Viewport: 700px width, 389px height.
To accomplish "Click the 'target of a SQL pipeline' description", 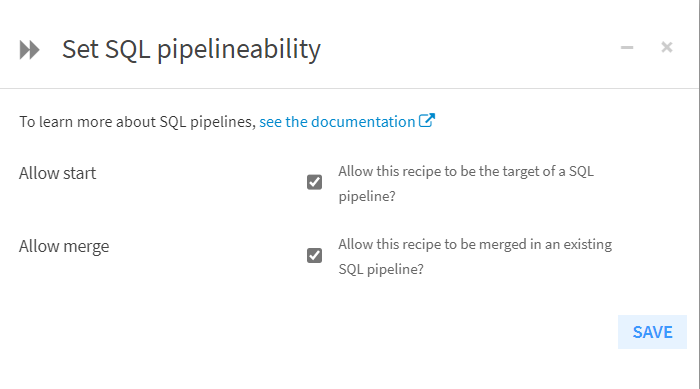I will pyautogui.click(x=466, y=184).
